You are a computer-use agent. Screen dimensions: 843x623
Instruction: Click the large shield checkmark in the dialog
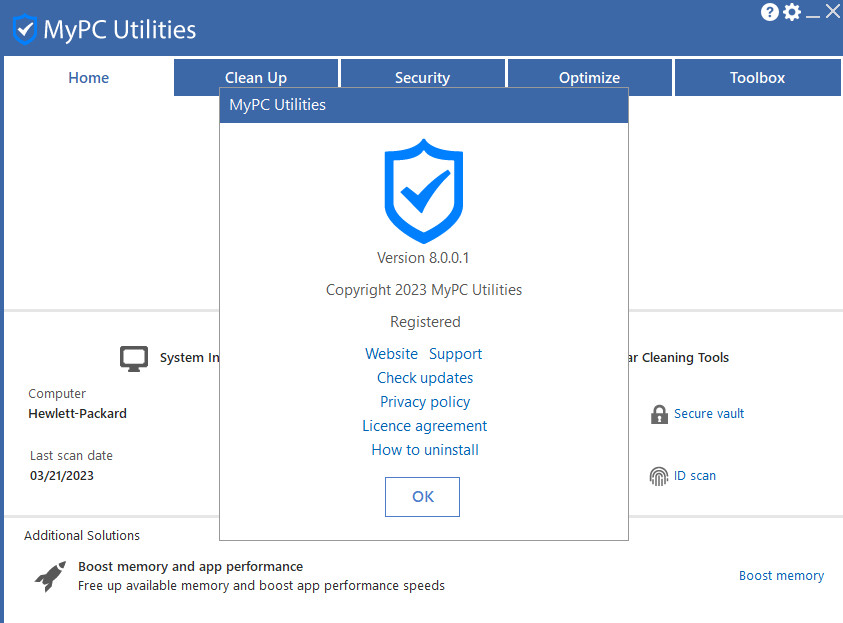pyautogui.click(x=424, y=191)
